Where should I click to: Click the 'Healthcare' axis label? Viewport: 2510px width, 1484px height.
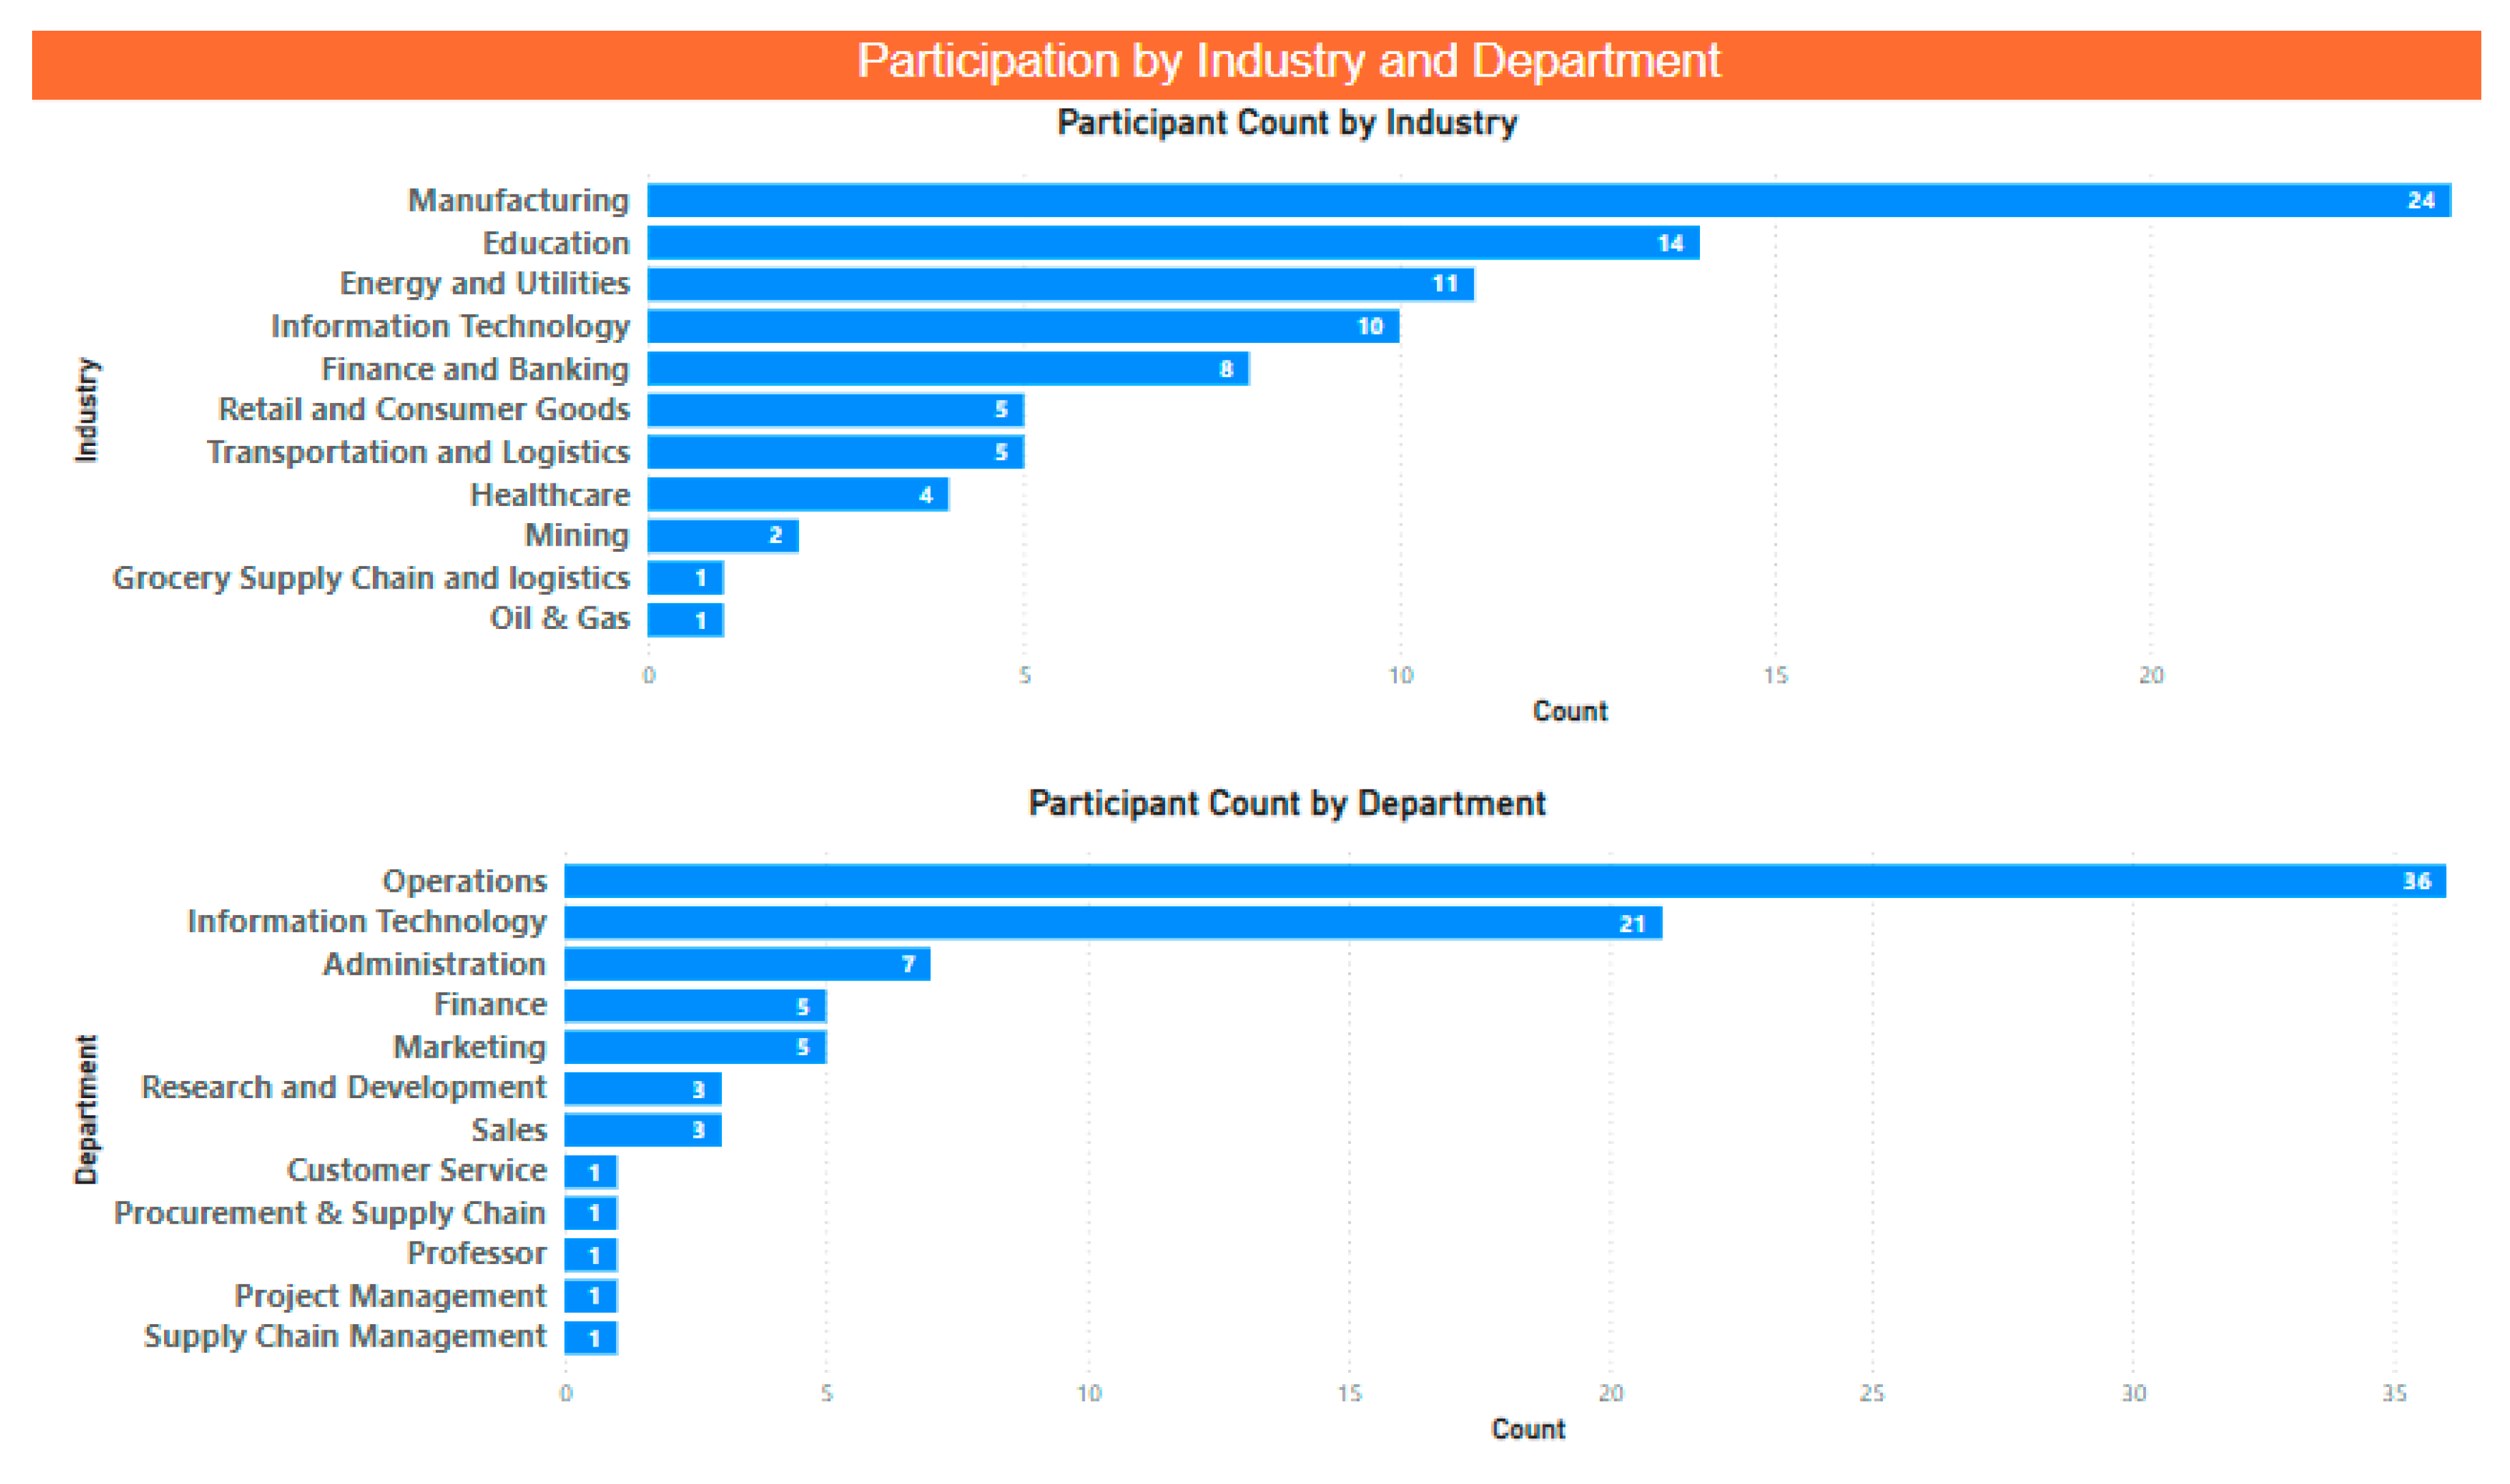(x=550, y=495)
